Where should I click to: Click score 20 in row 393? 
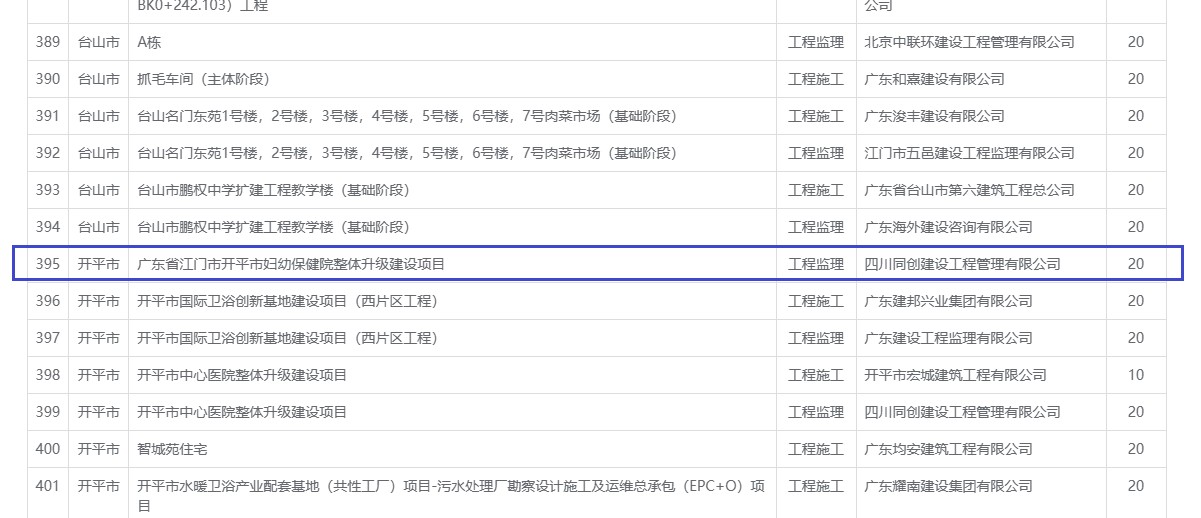point(1136,190)
